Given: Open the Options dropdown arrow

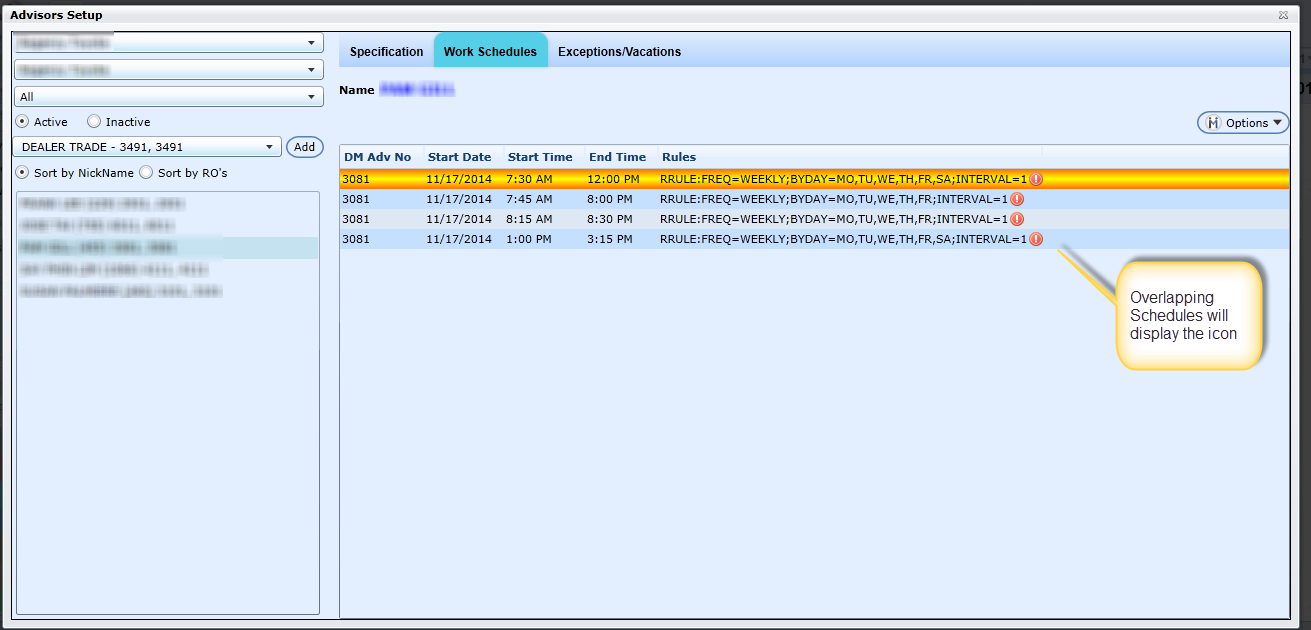Looking at the screenshot, I should pyautogui.click(x=1277, y=123).
